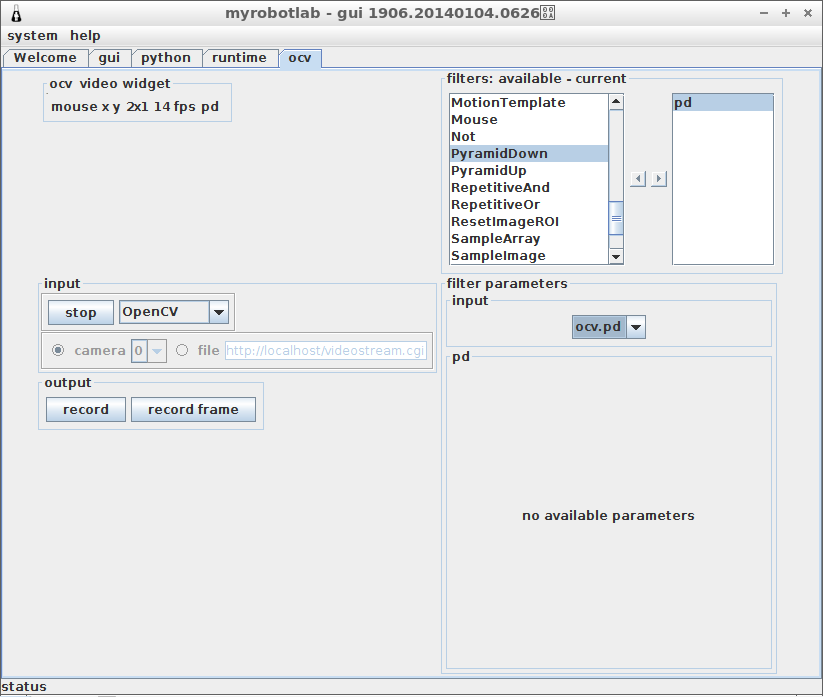Click the myrobotlab app icon in title bar
The image size is (823, 697).
pyautogui.click(x=16, y=13)
